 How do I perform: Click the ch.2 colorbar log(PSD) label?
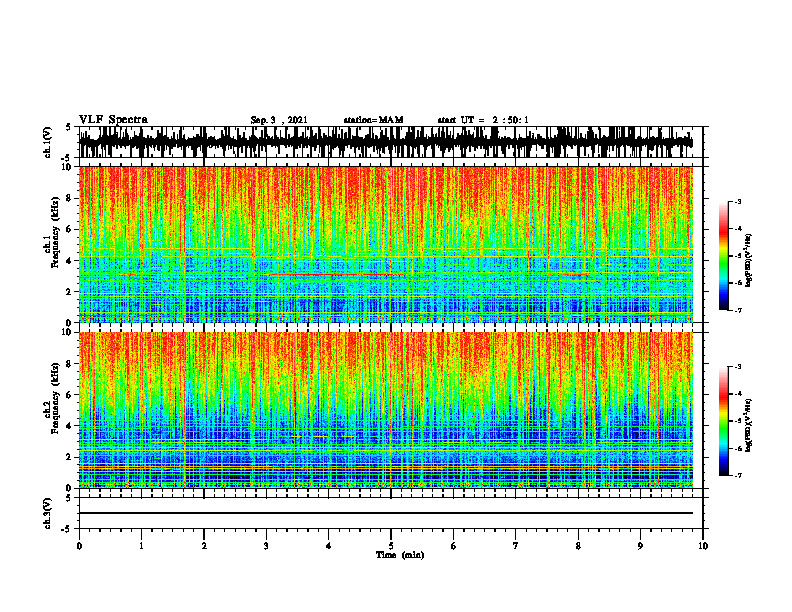749,425
